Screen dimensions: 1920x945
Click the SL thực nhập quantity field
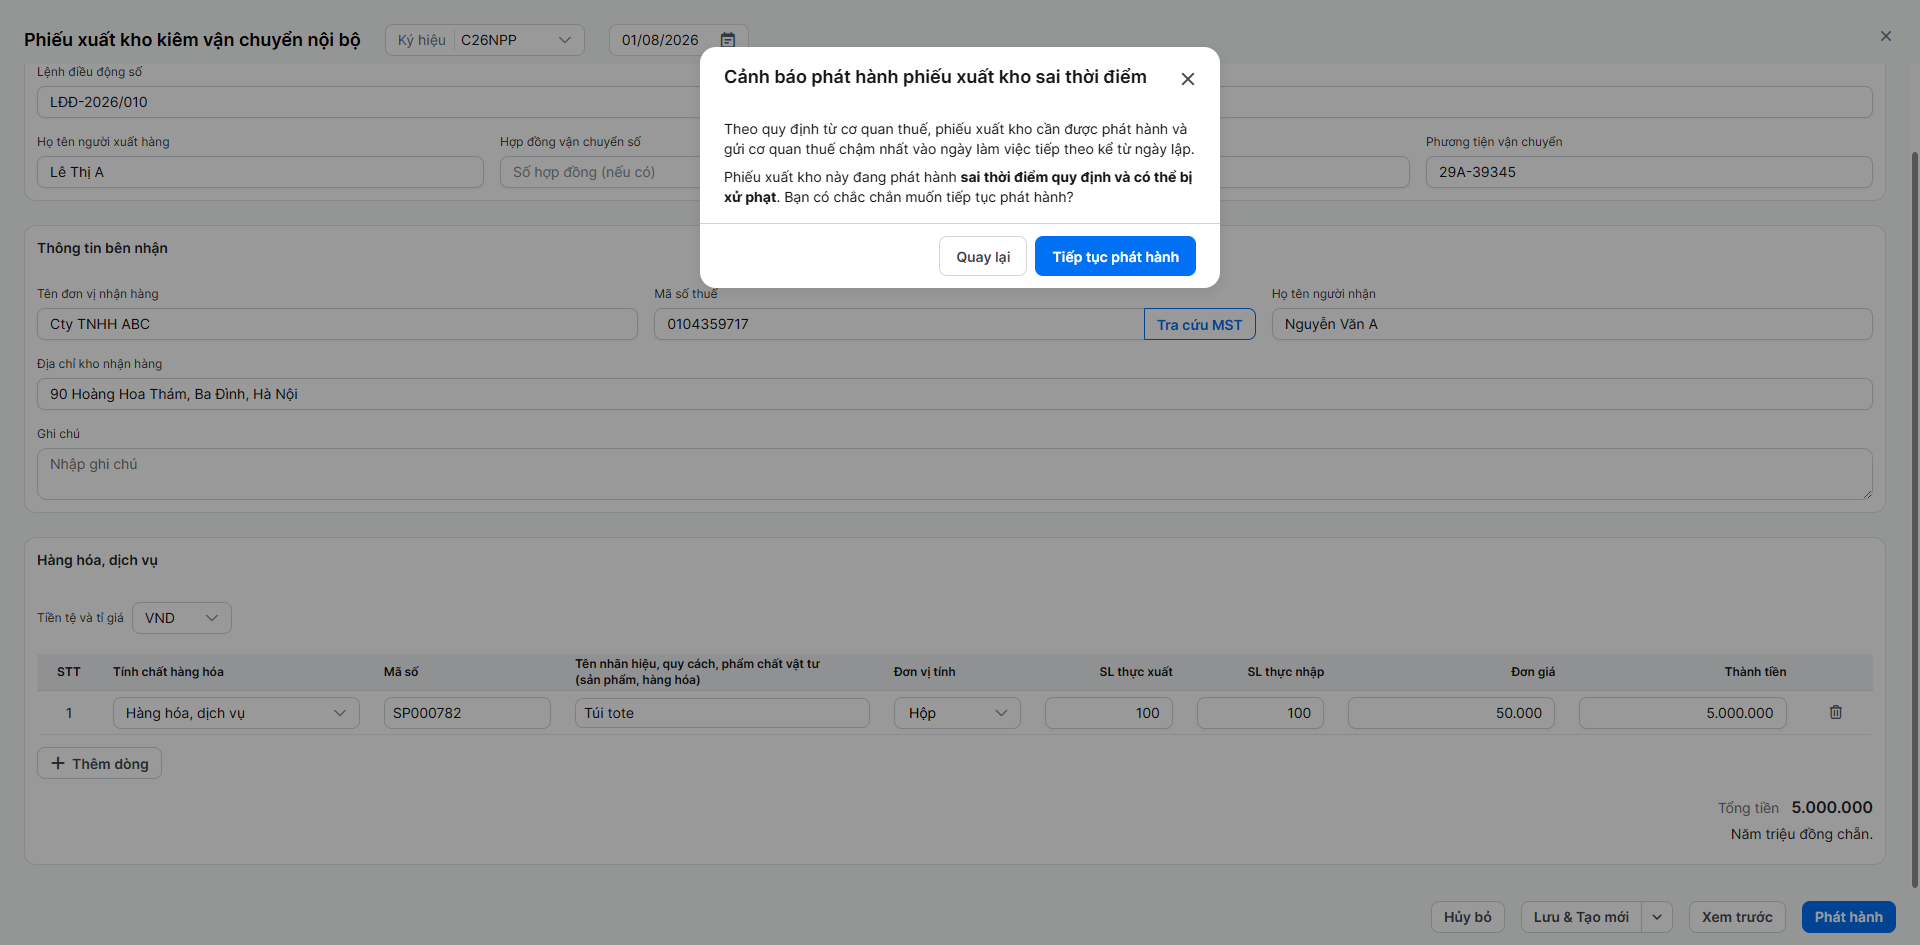point(1260,713)
